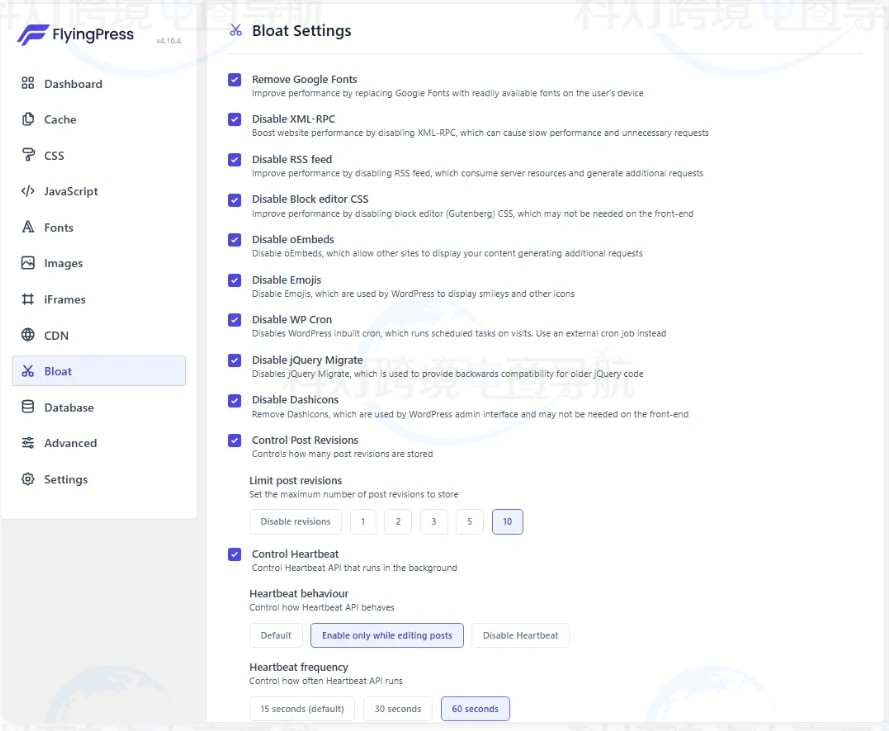Click the Dashboard grid icon in sidebar

coord(28,84)
